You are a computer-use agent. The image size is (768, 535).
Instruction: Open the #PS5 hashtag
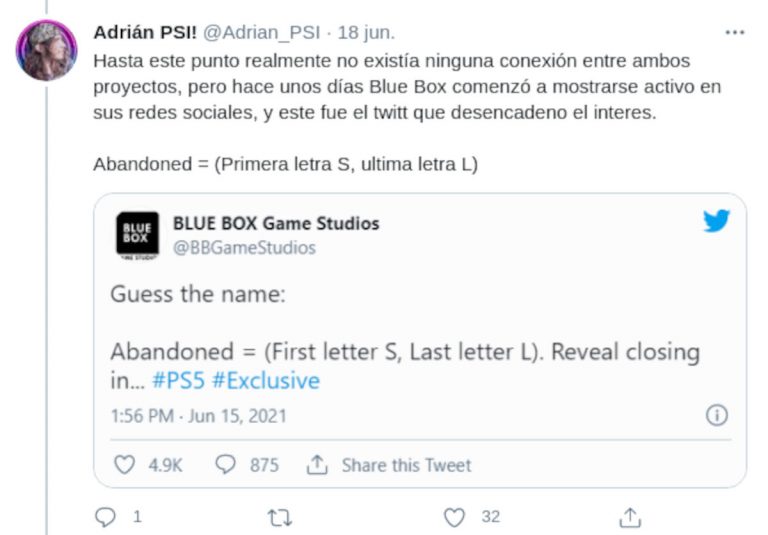180,381
